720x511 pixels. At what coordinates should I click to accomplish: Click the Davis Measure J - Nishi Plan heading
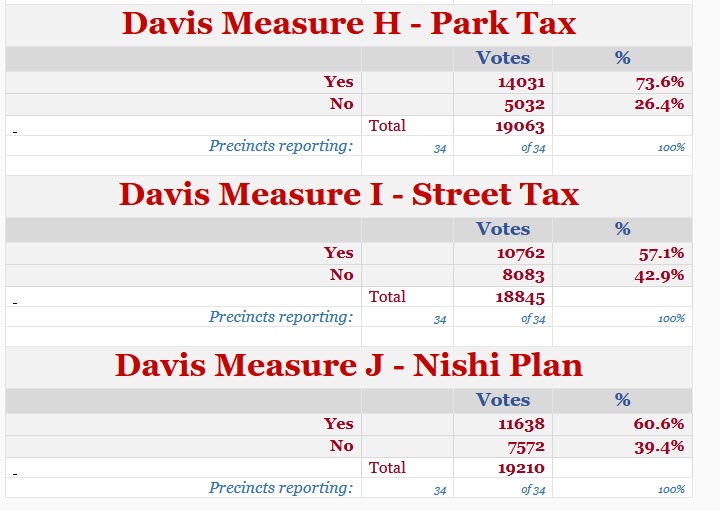click(x=348, y=365)
